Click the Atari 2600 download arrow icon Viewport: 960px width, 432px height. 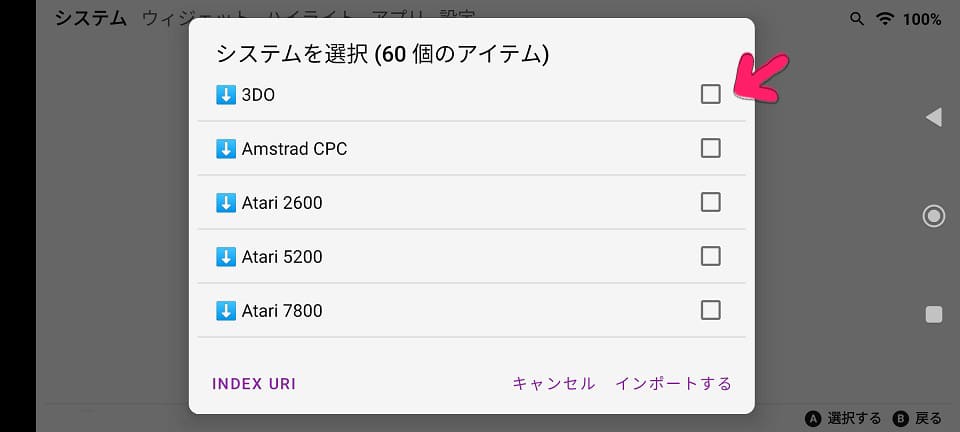click(x=226, y=203)
